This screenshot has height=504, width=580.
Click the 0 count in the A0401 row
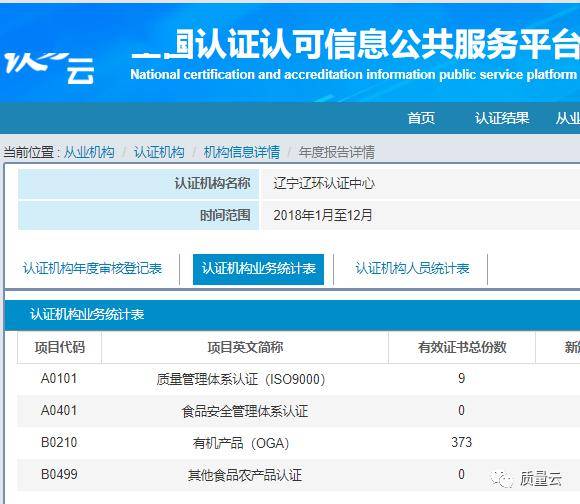[461, 410]
